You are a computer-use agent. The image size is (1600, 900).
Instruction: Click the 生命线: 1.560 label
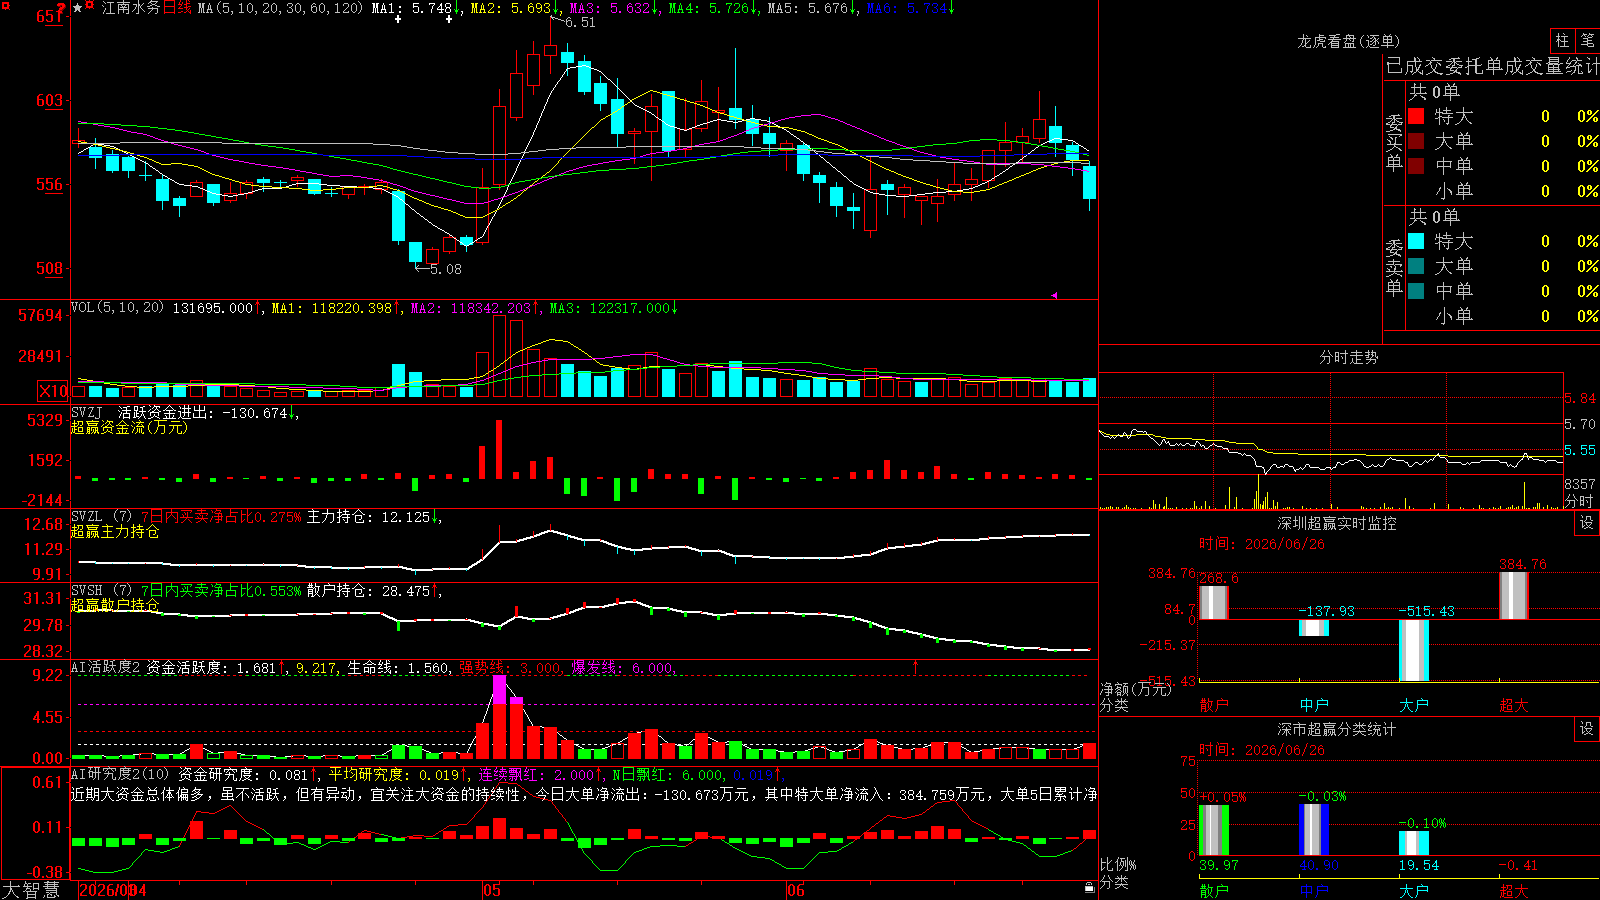coord(398,667)
